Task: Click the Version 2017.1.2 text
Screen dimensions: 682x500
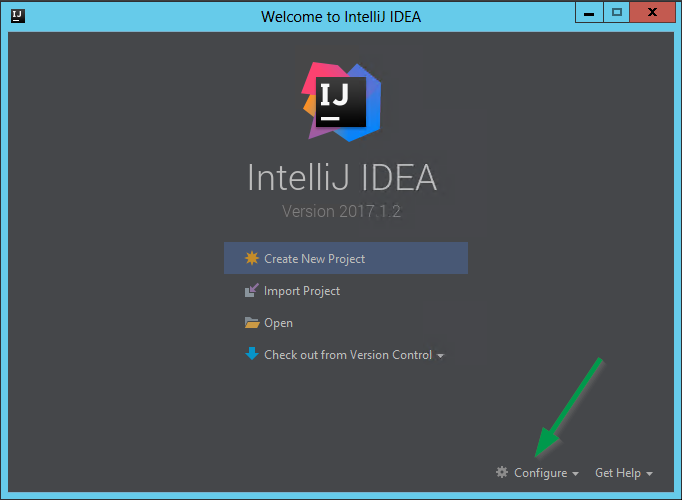Action: point(341,212)
